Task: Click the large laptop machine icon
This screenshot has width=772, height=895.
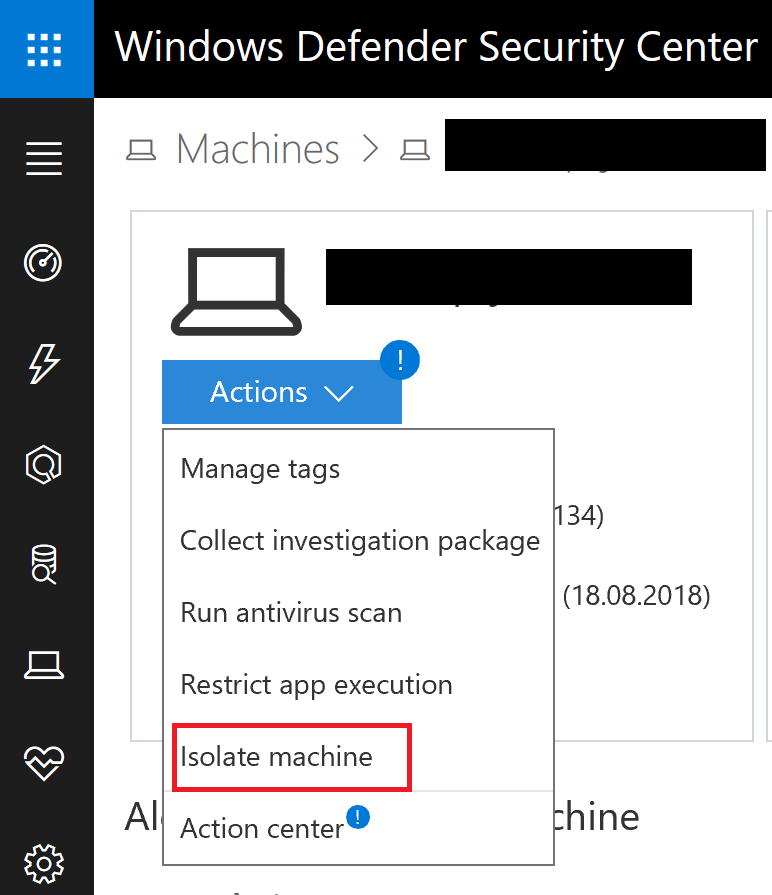Action: (236, 292)
